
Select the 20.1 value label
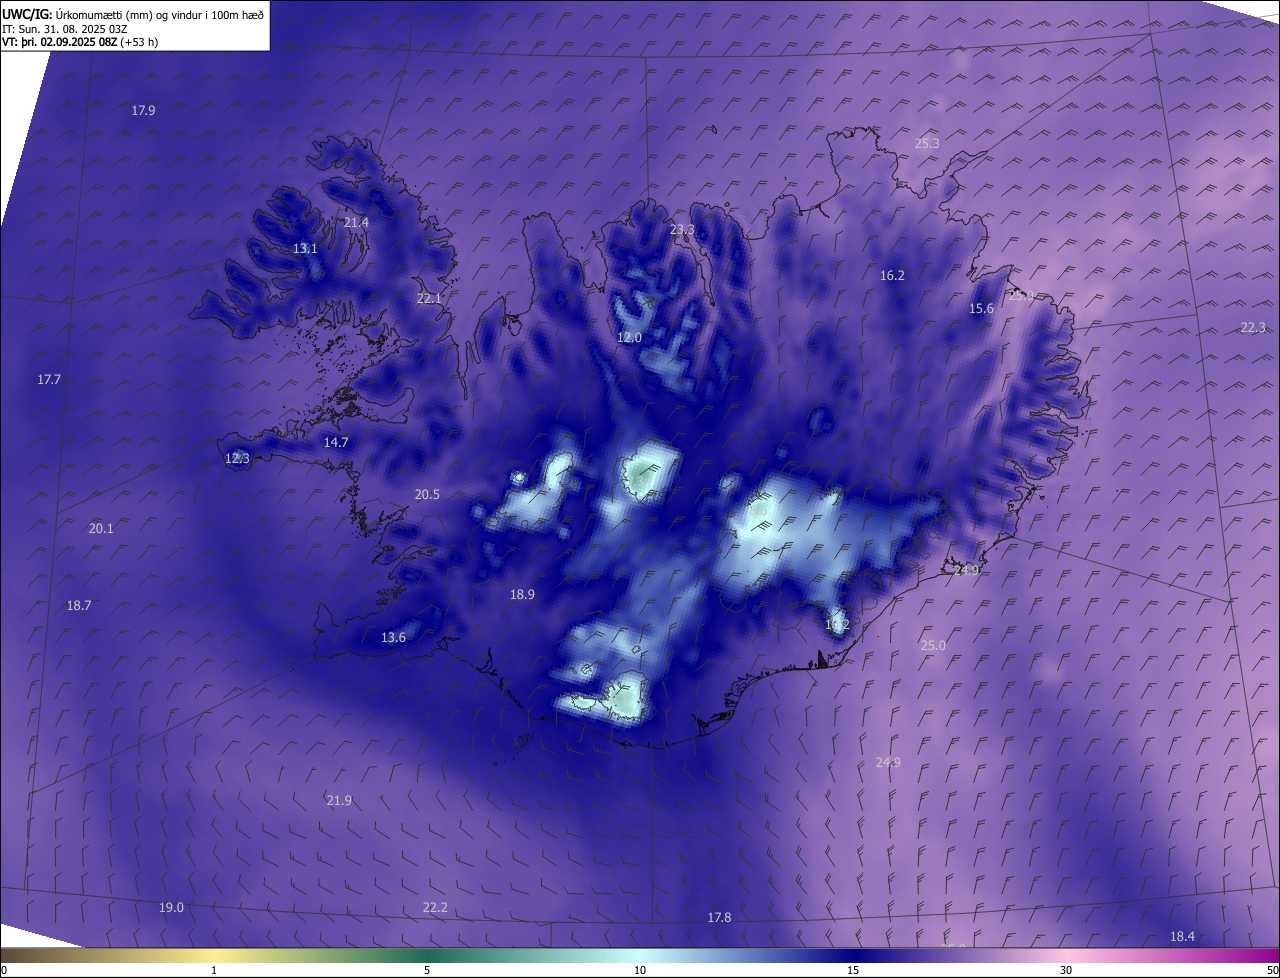pos(101,528)
